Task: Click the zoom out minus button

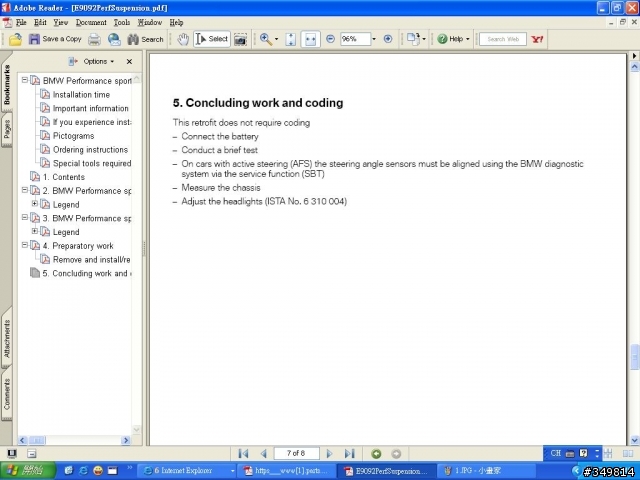Action: pyautogui.click(x=331, y=39)
